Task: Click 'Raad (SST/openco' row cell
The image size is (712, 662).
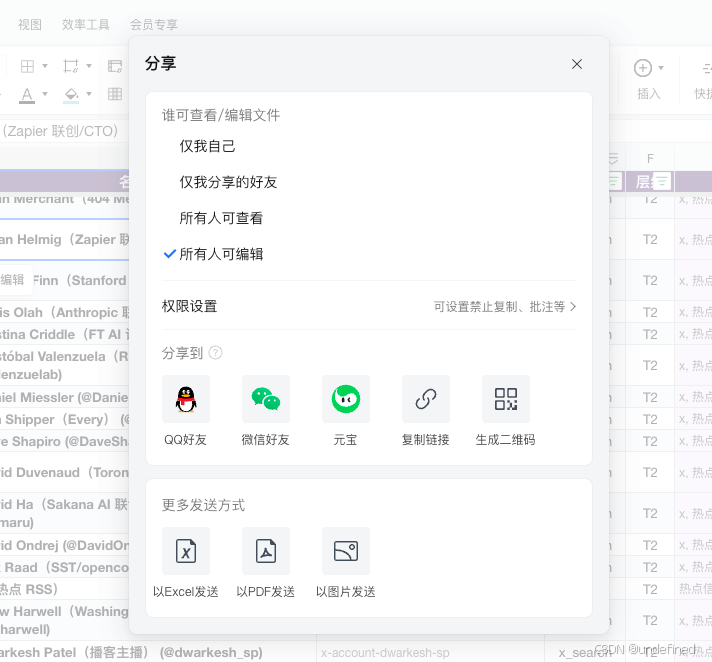Action: pyautogui.click(x=64, y=568)
